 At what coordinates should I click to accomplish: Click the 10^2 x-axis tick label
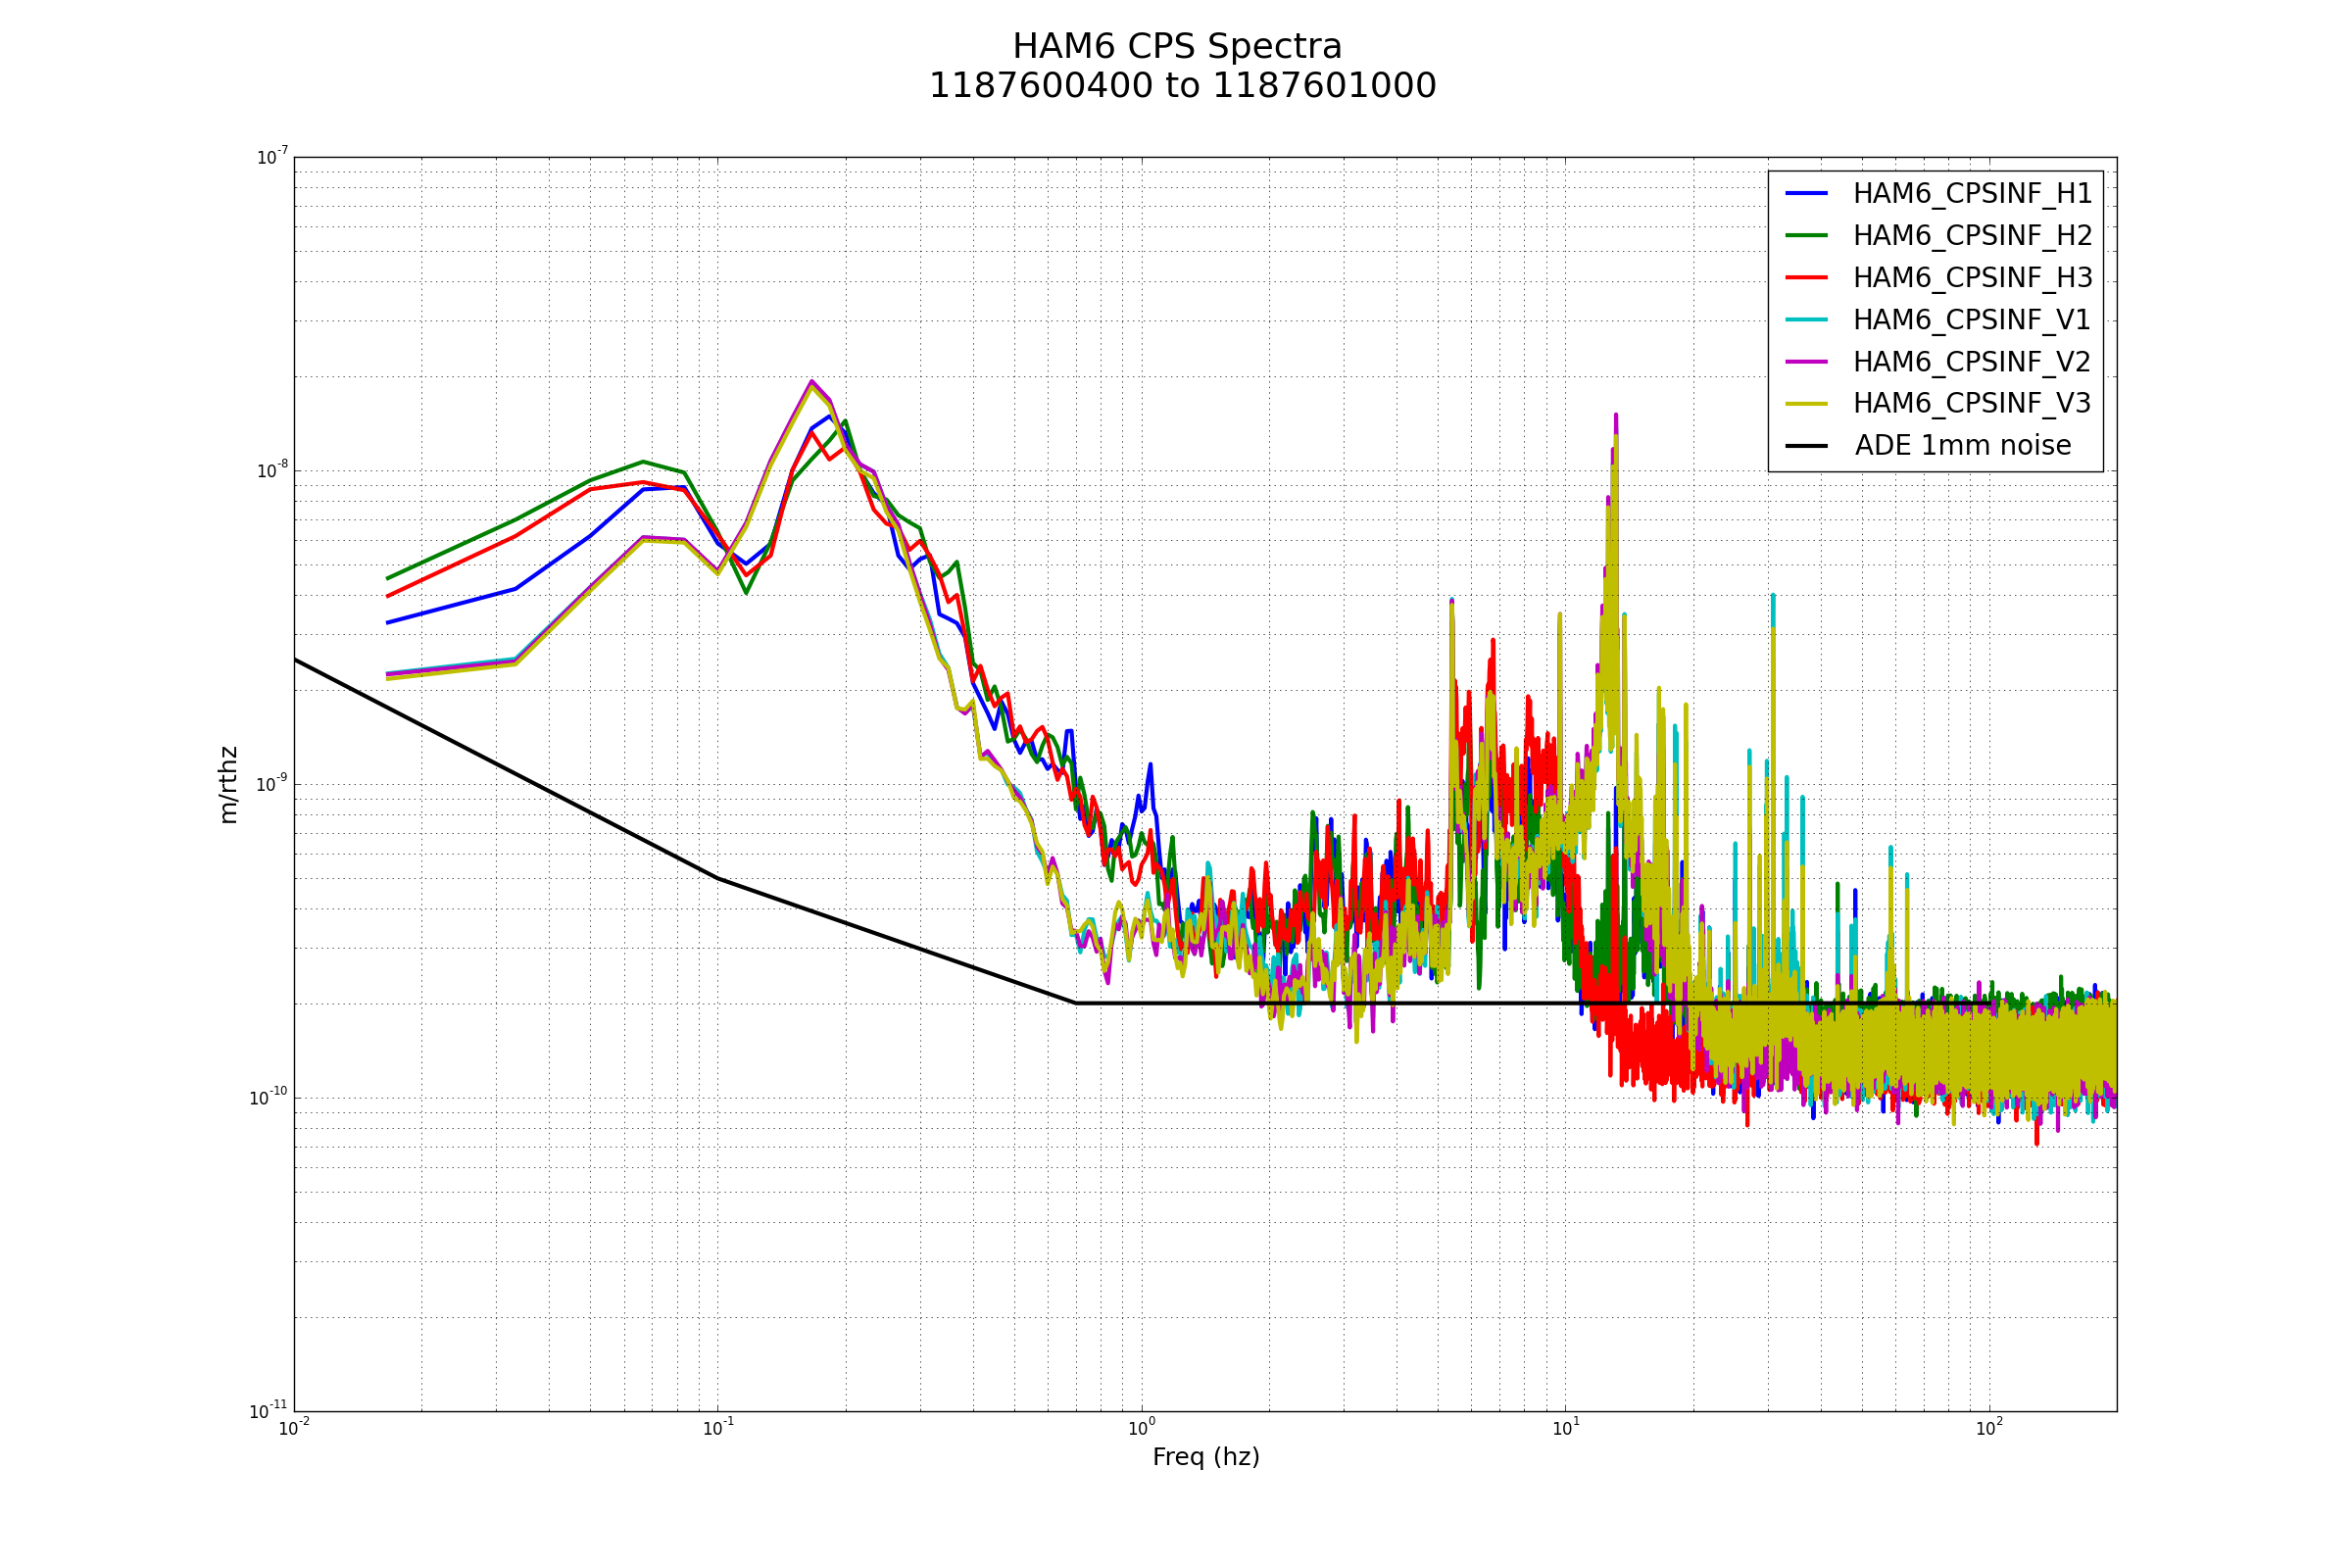pos(1989,1428)
